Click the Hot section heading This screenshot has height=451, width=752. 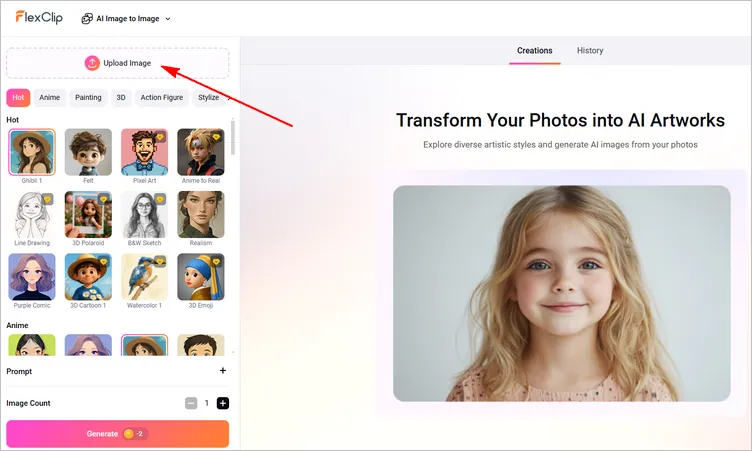tap(12, 120)
